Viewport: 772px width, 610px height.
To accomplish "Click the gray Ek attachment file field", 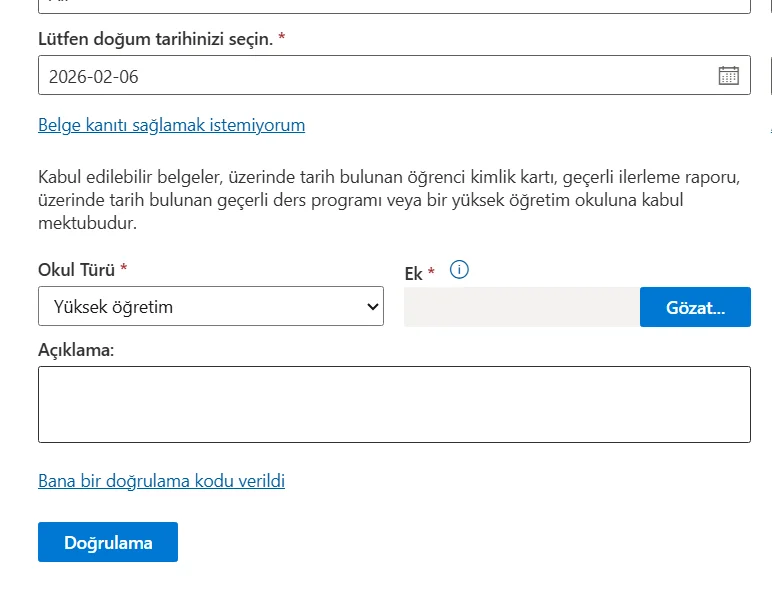I will [521, 307].
